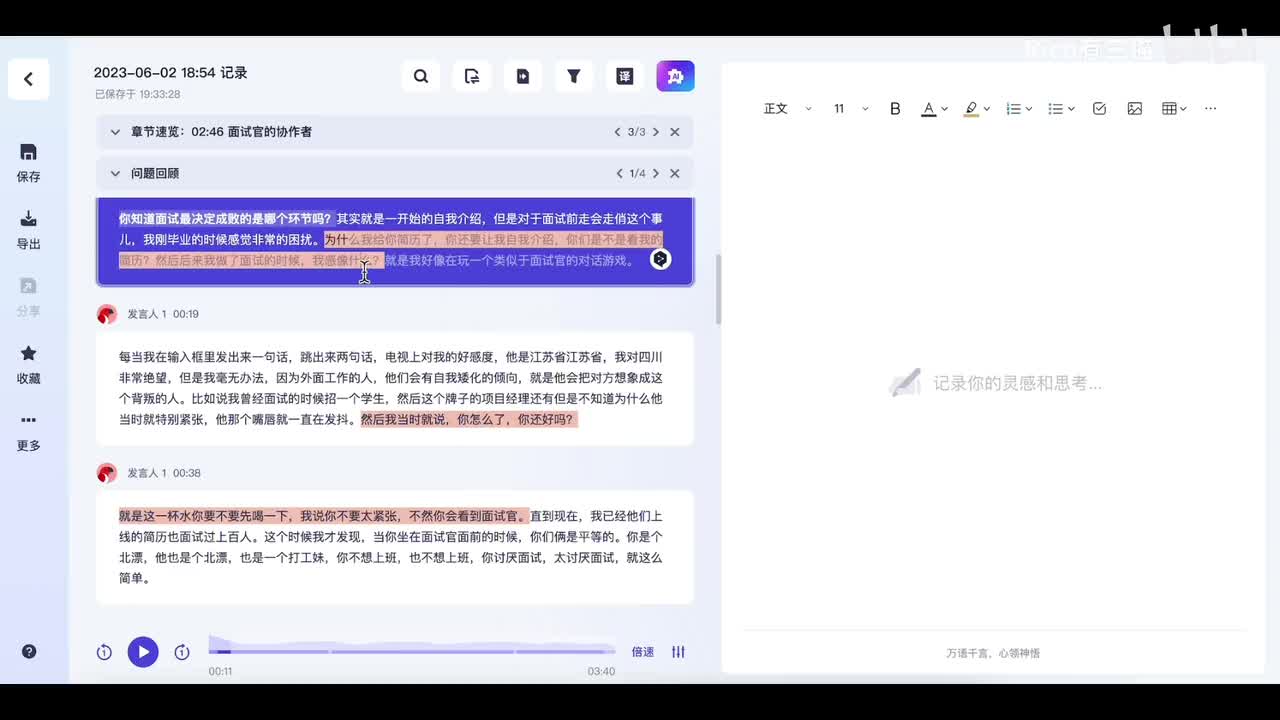The image size is (1280, 720).
Task: Collapse the 问题回顾 question review section
Action: 115,174
